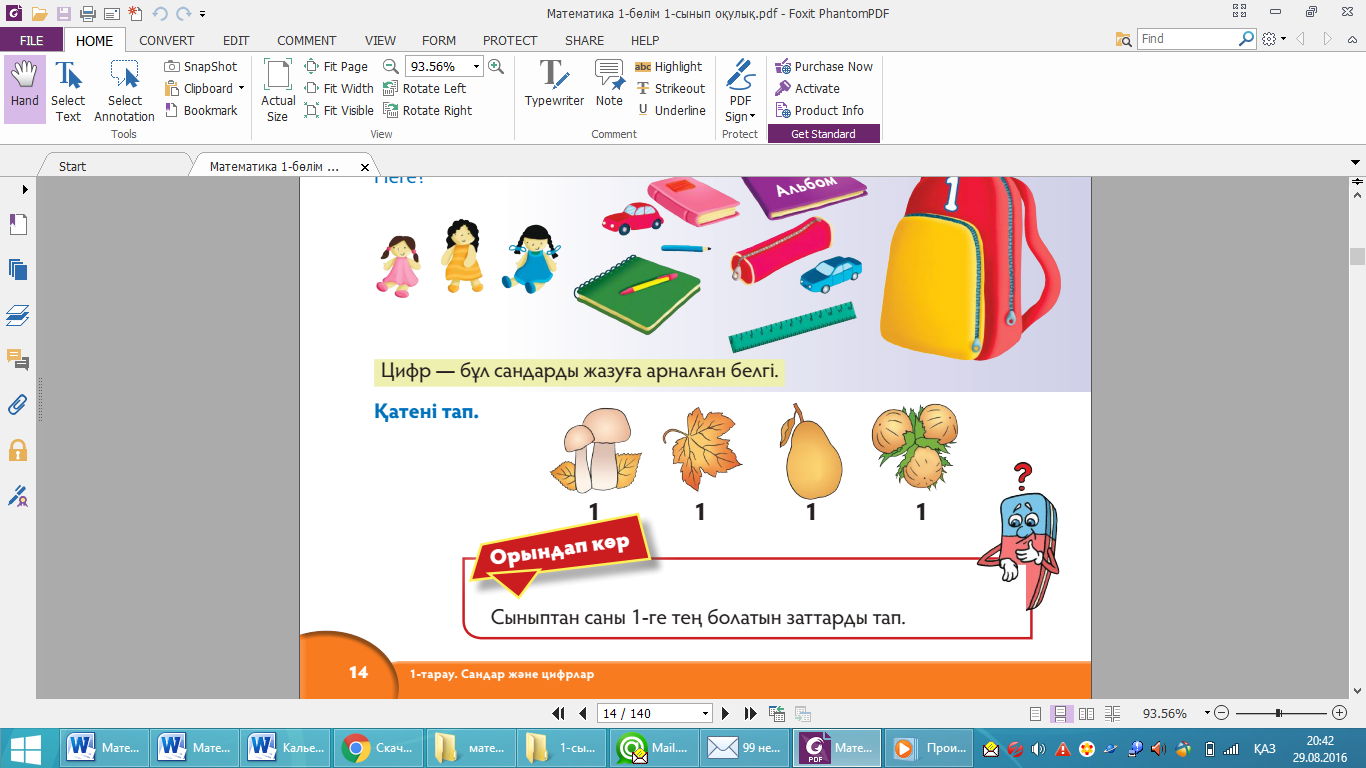Select the Typewriter tool
The image size is (1366, 768).
[554, 83]
